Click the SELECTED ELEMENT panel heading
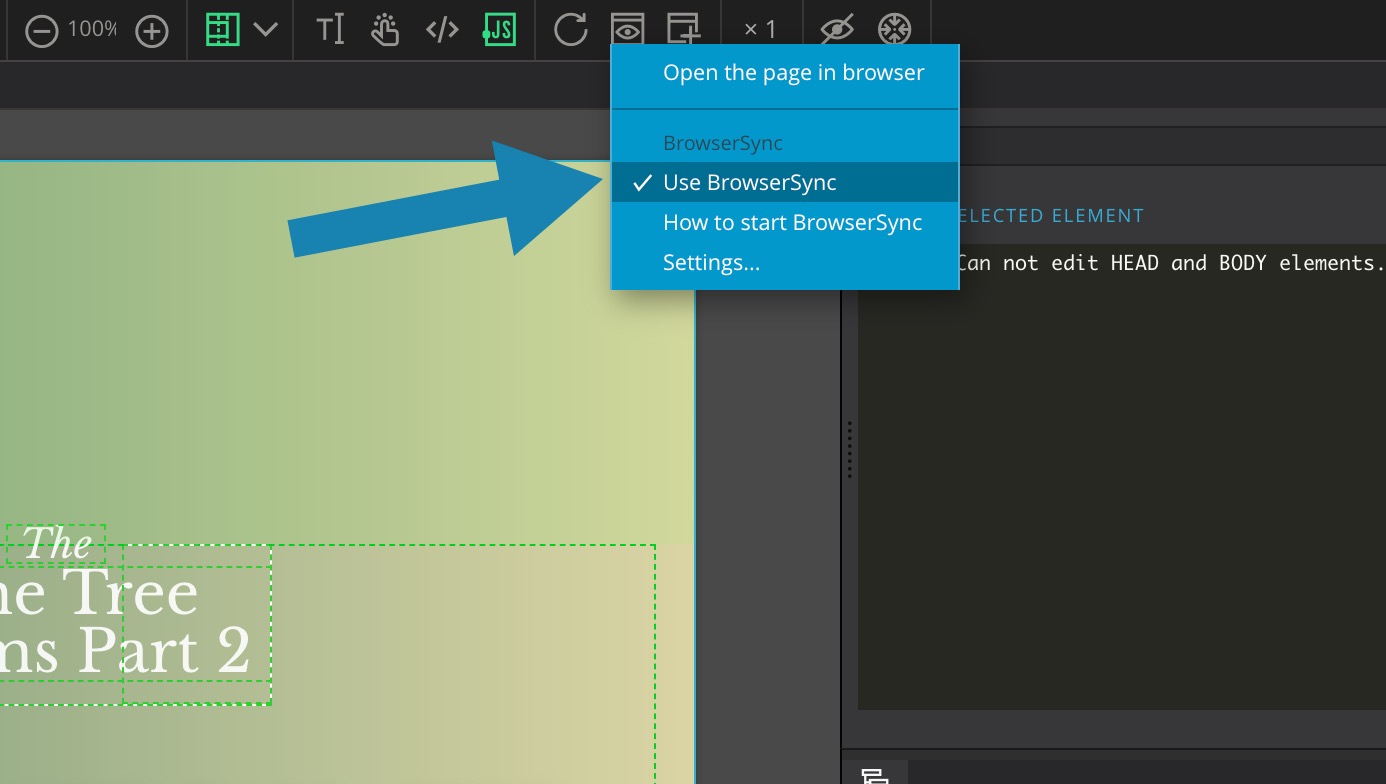Viewport: 1386px width, 784px height. [1050, 216]
